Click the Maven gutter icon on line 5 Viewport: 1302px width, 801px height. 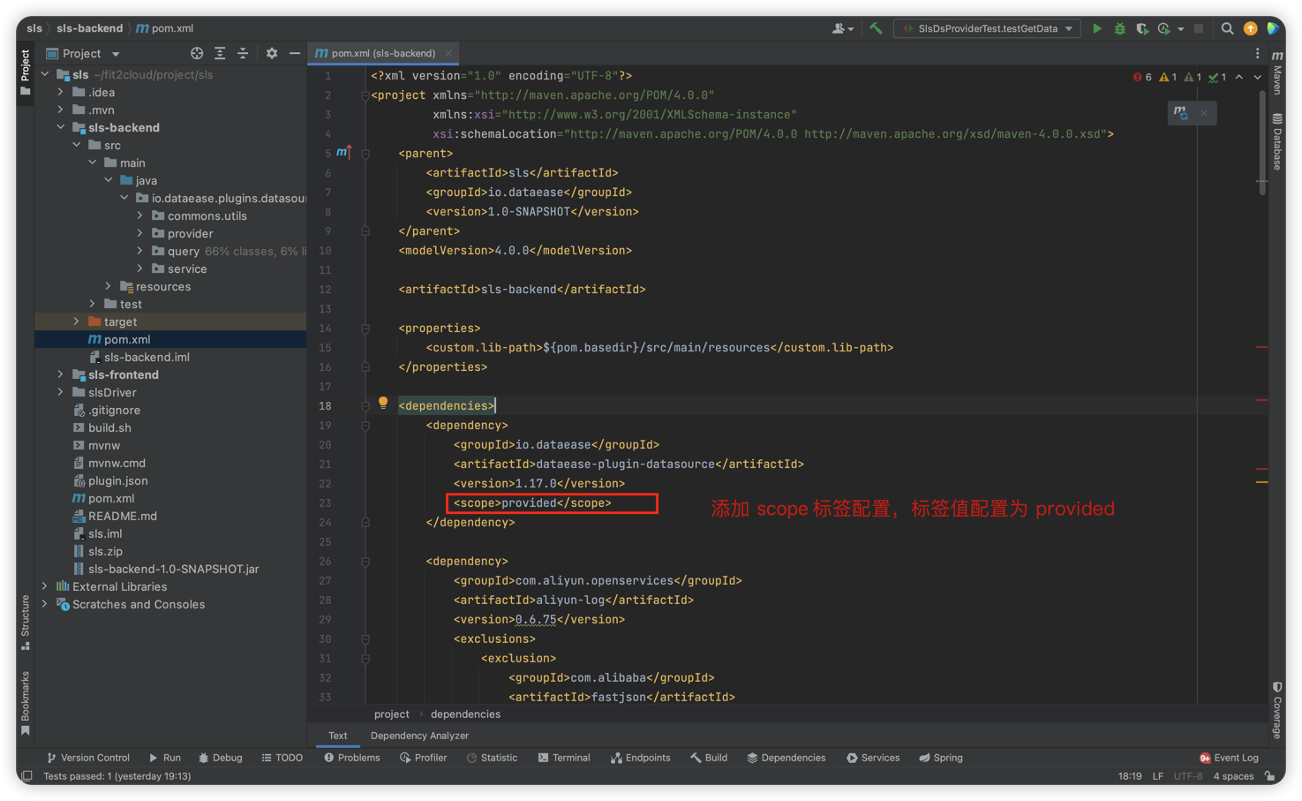(x=343, y=152)
